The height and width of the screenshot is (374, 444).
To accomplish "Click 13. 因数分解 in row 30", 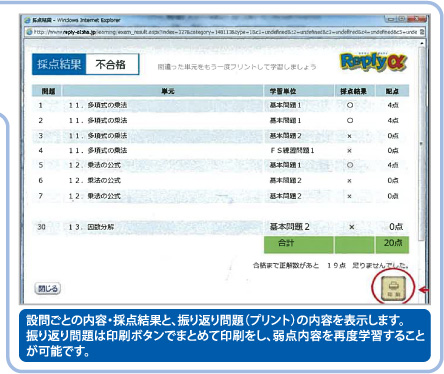I will pos(91,227).
